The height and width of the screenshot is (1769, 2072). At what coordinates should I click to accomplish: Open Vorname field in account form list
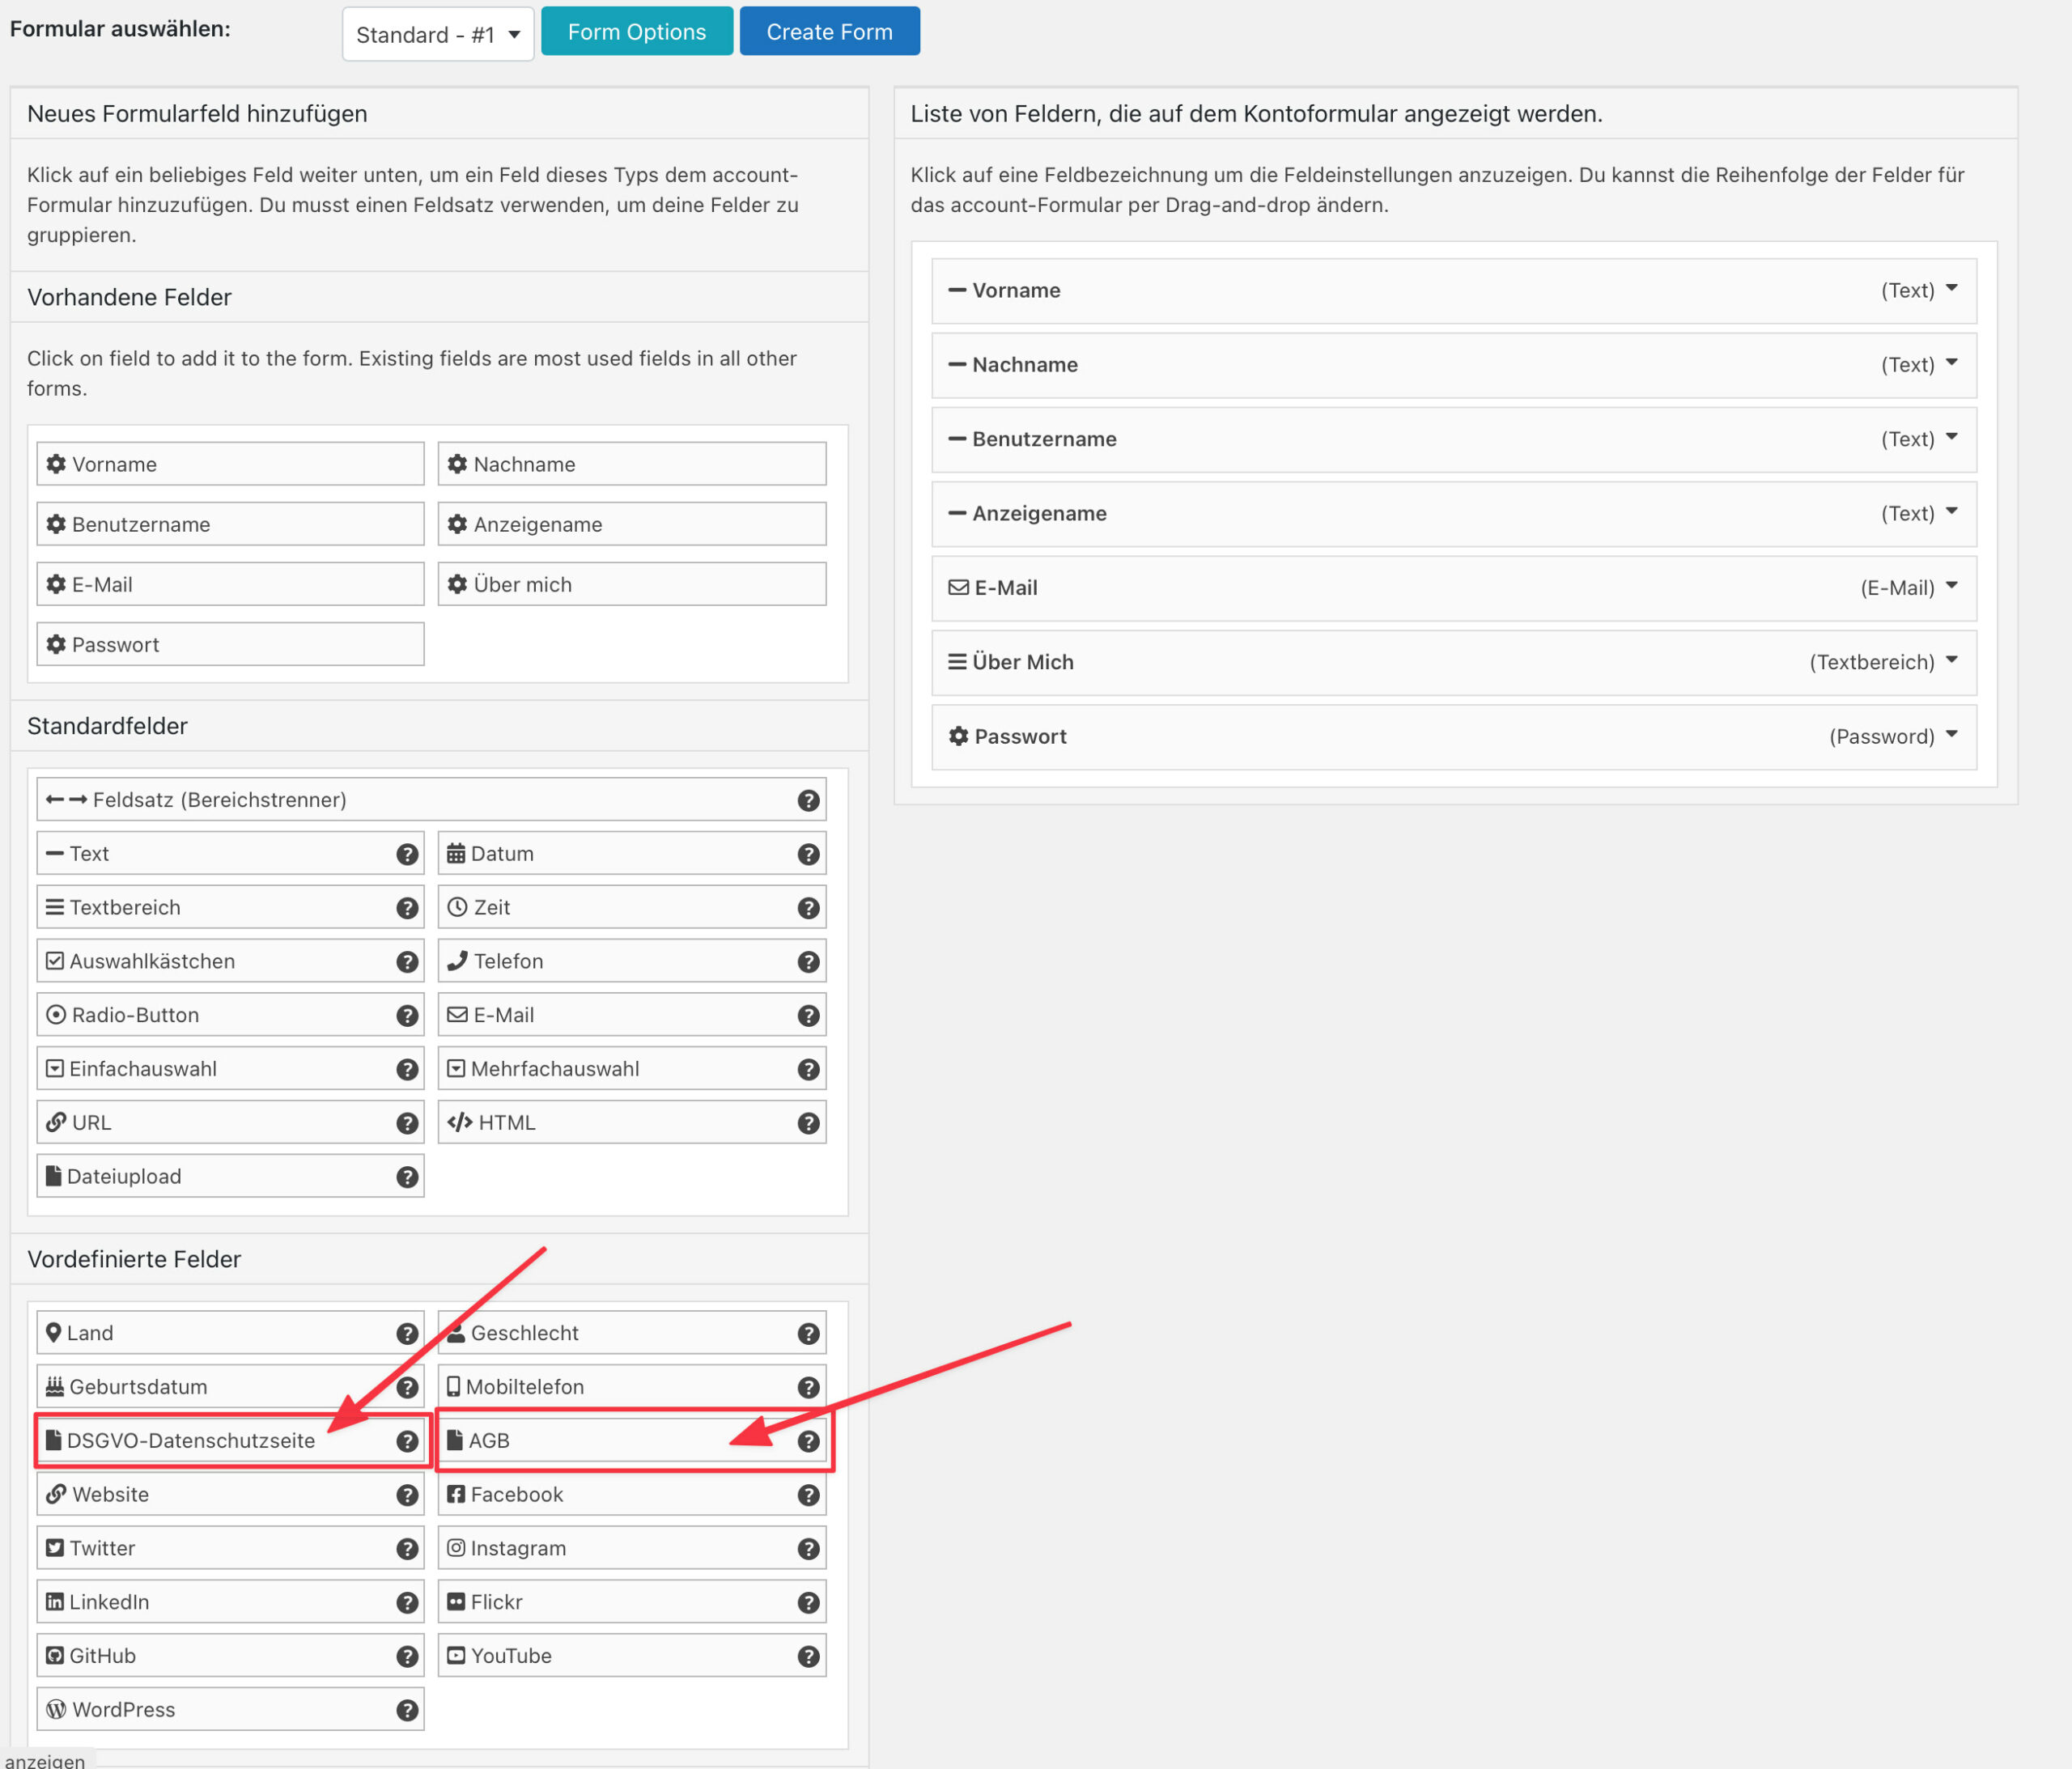click(1454, 290)
